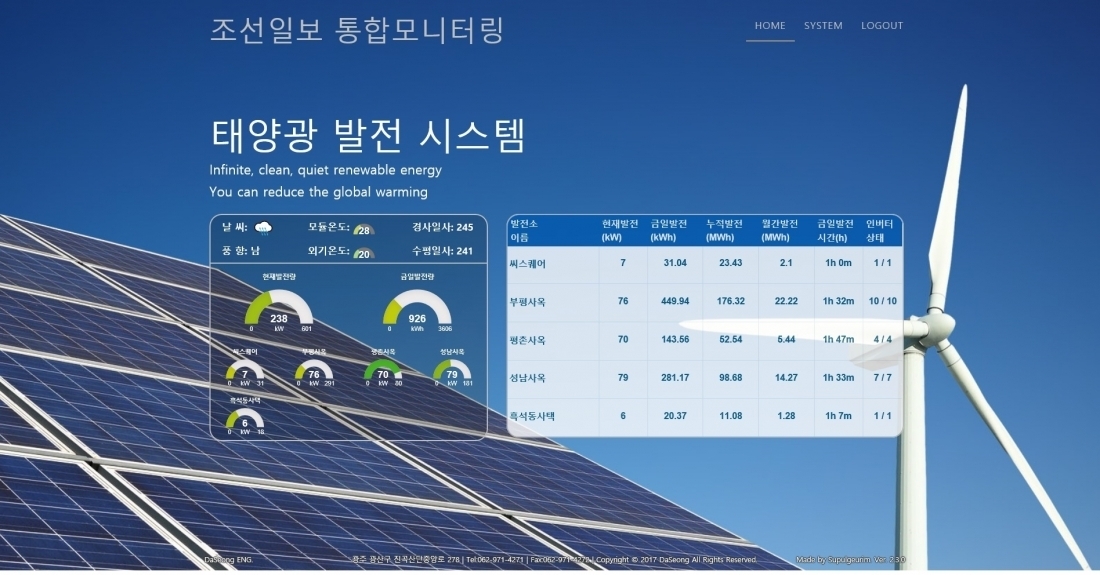Click the 현재발전 (kW) column header
This screenshot has height=575, width=1100.
(622, 231)
